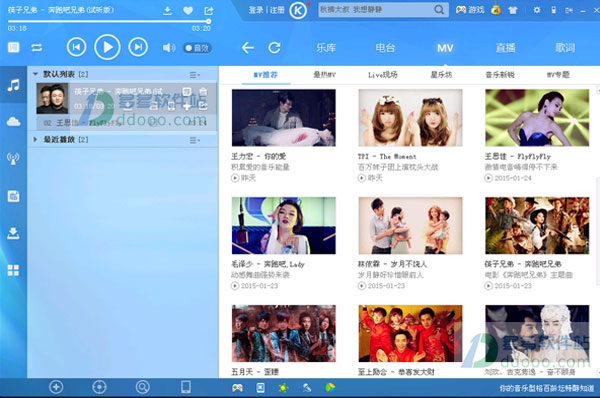This screenshot has height=398, width=600.
Task: Select the MV推荐 sub-tab
Action: pos(266,75)
